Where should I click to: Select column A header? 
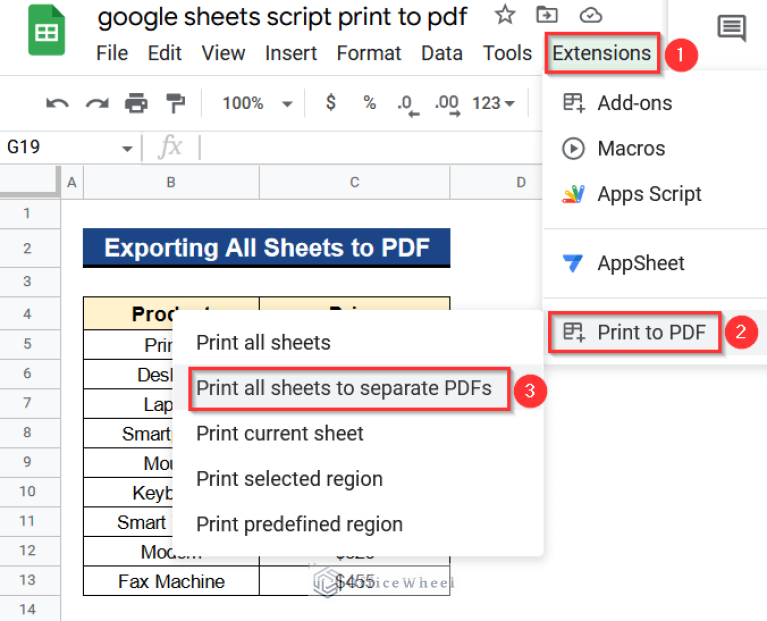click(72, 182)
